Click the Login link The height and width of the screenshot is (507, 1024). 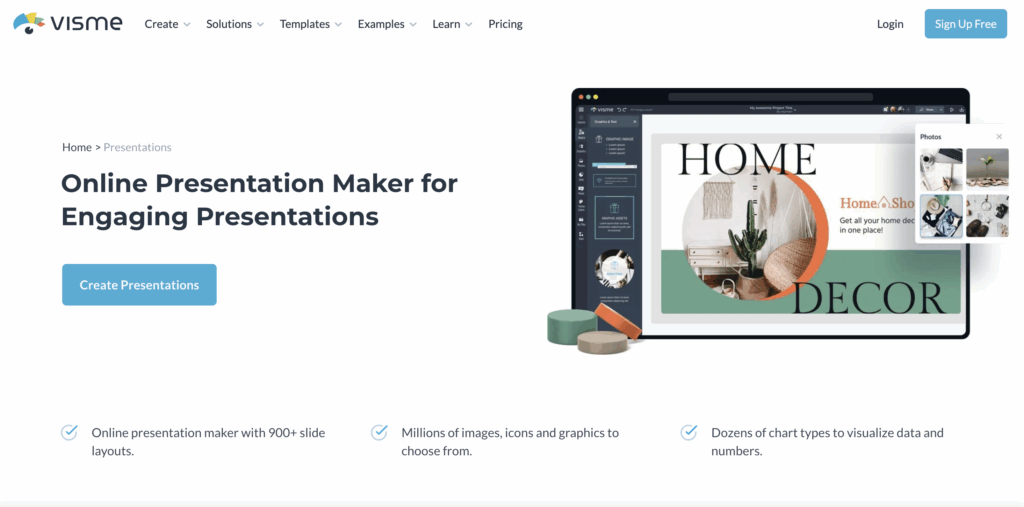pyautogui.click(x=889, y=24)
